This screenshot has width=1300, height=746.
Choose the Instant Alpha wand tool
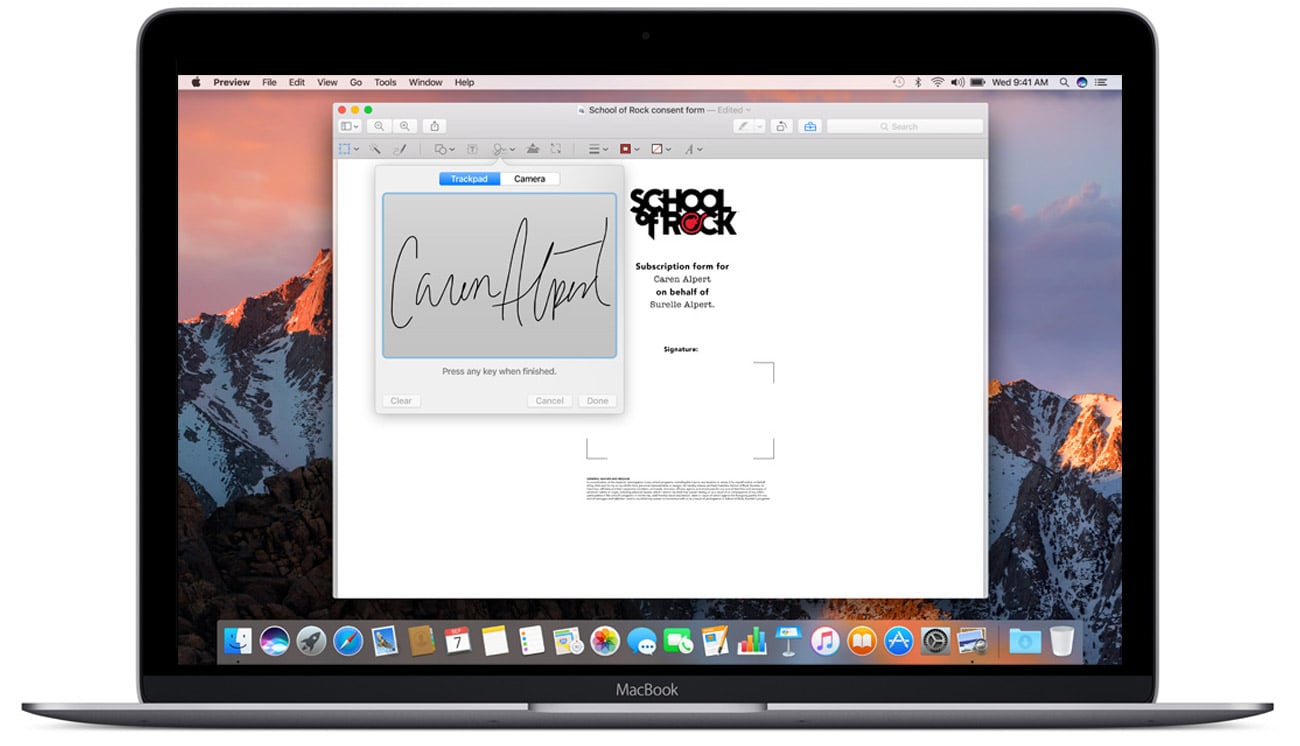(376, 149)
